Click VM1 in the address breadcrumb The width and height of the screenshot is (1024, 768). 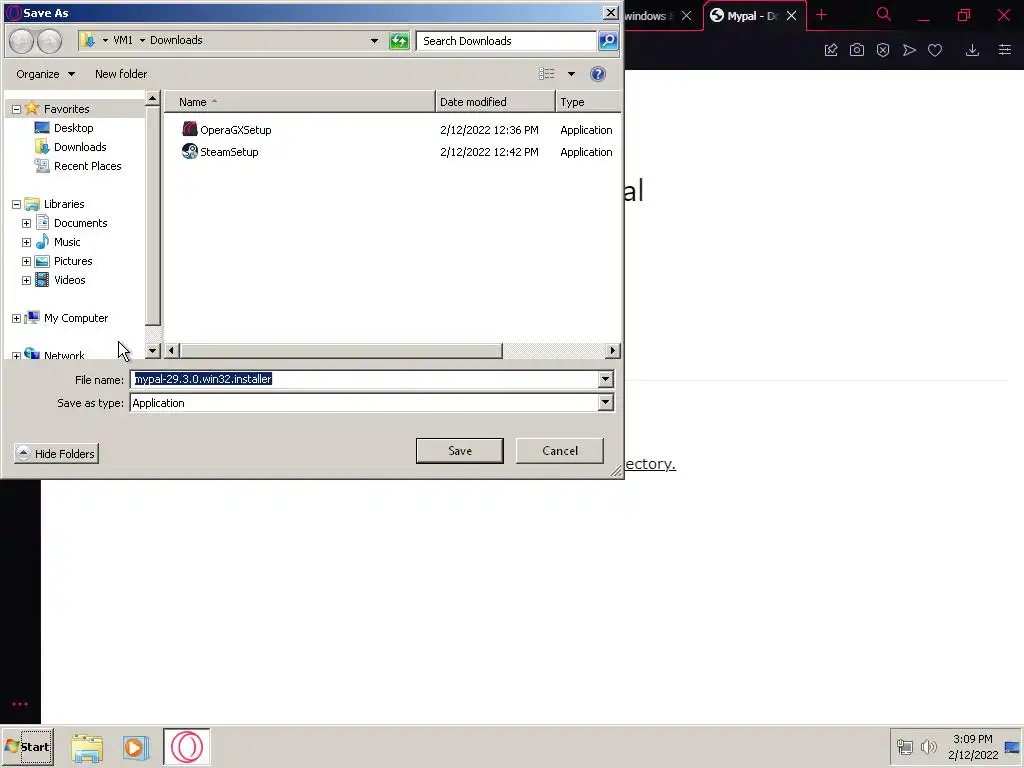tap(123, 40)
